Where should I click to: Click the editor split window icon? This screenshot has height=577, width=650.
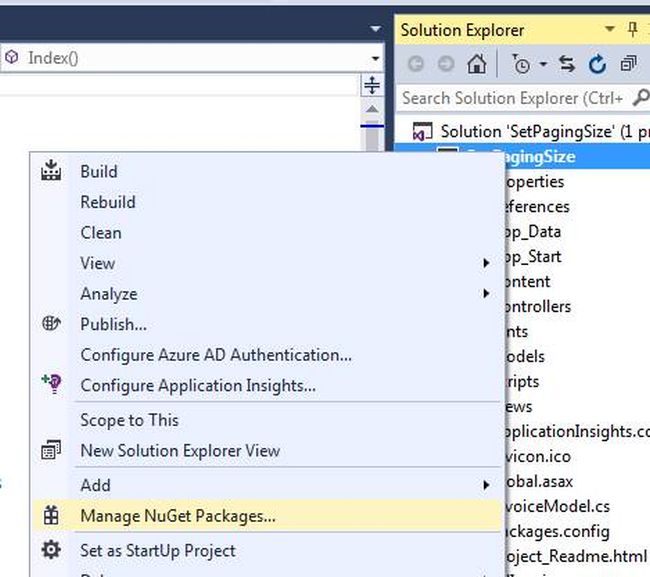coord(372,85)
